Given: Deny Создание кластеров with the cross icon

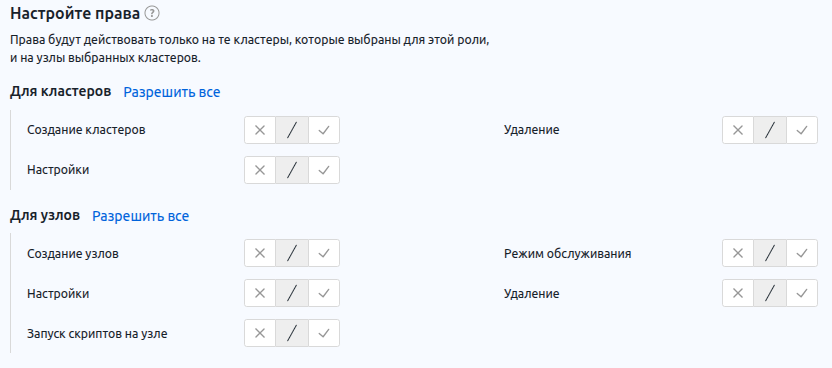Looking at the screenshot, I should [260, 130].
